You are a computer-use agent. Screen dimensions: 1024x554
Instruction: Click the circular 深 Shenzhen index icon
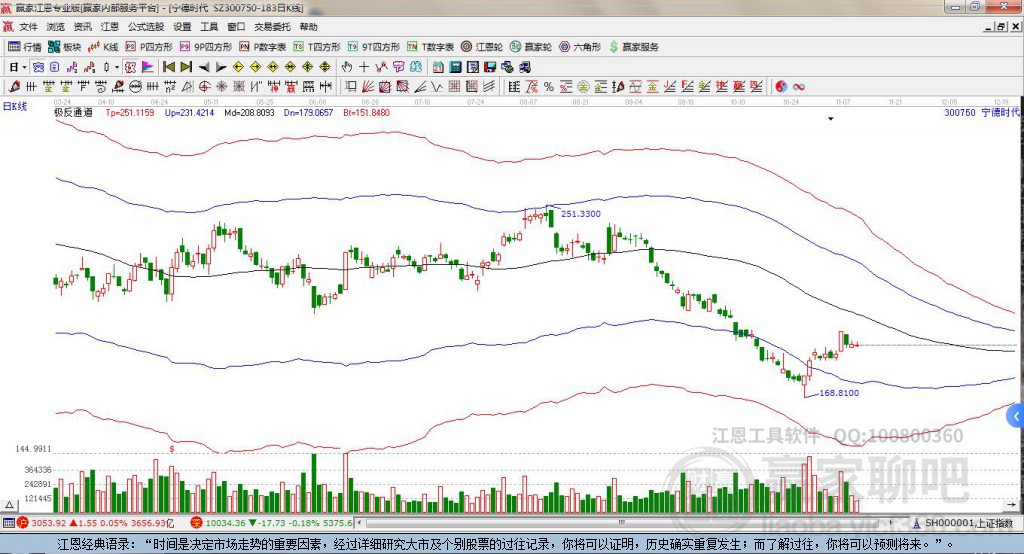[x=197, y=523]
